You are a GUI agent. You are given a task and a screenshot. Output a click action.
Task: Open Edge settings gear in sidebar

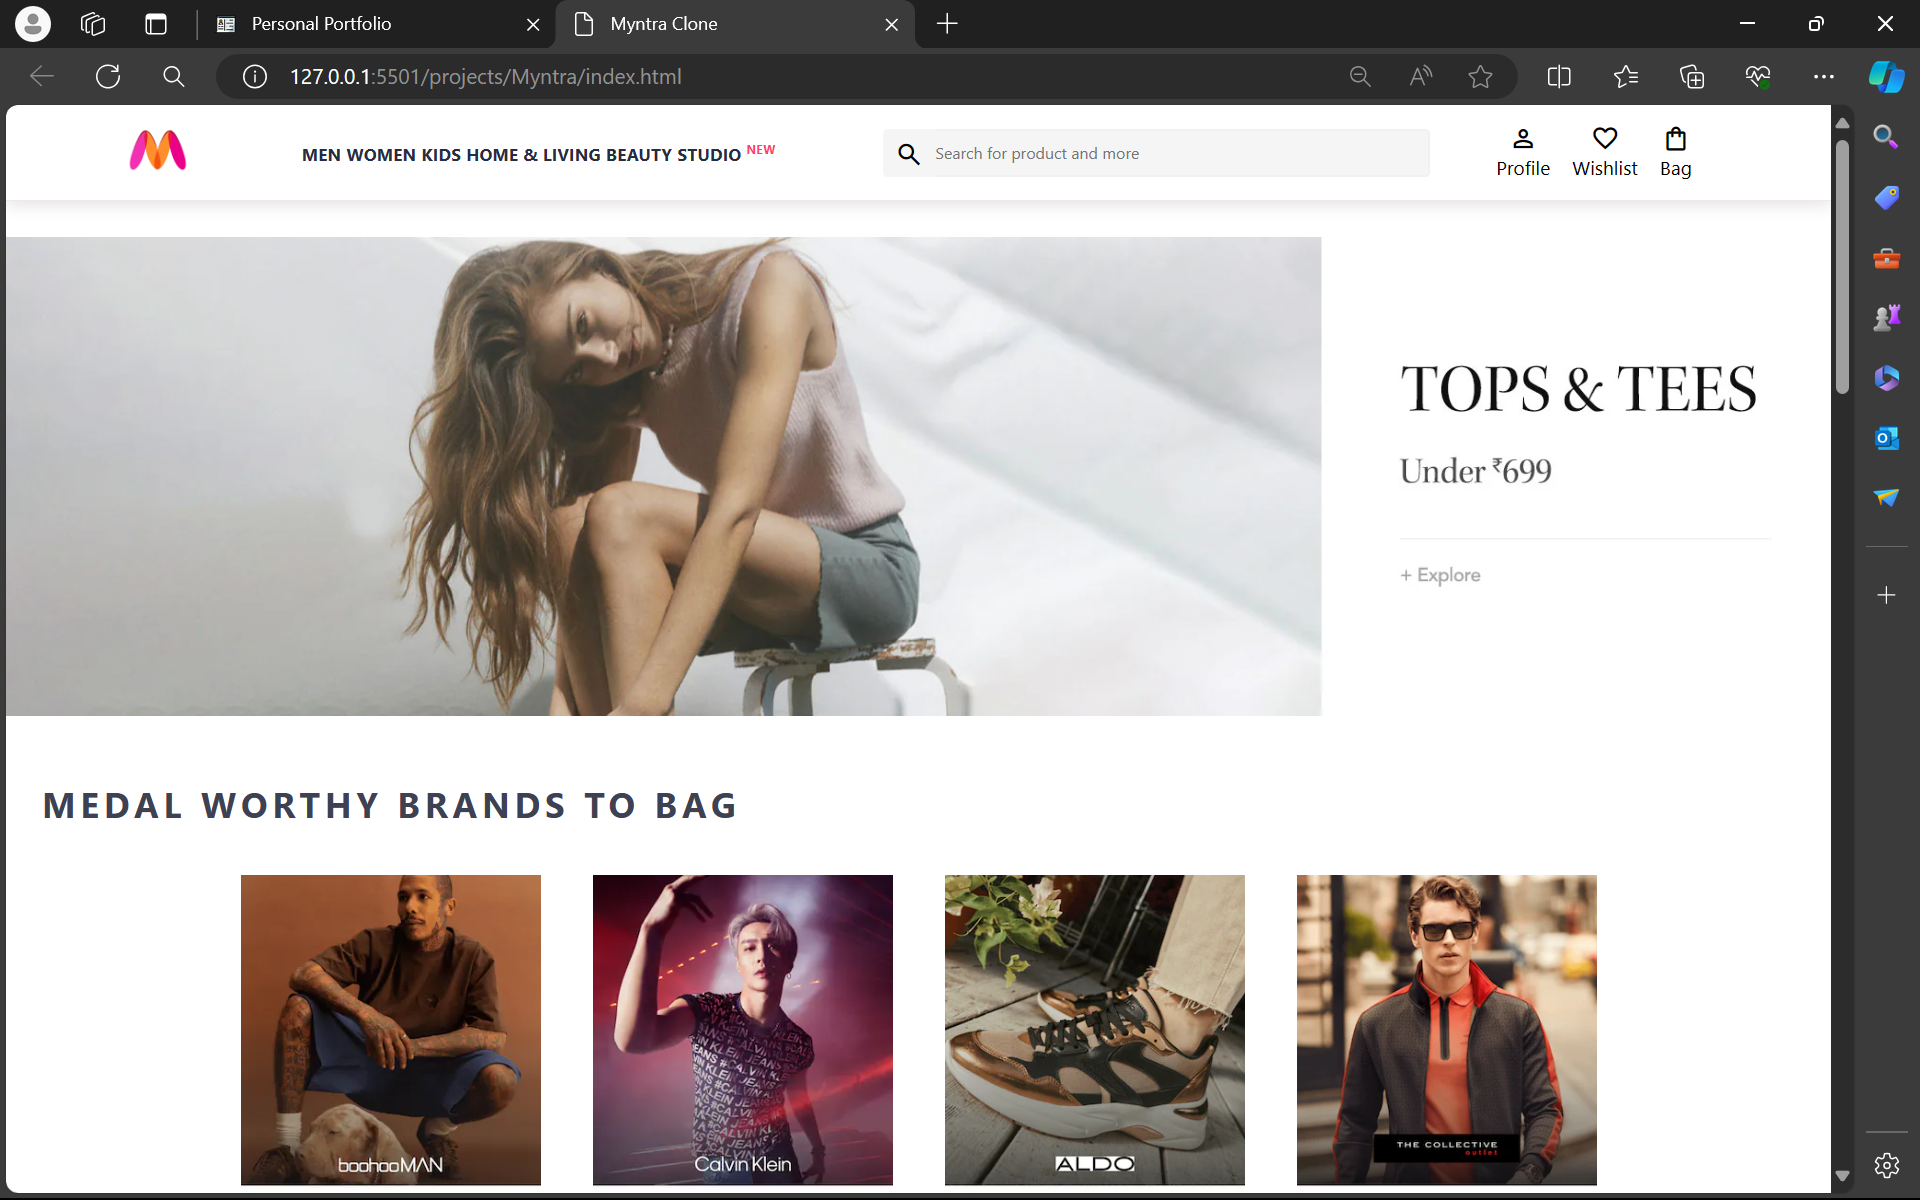click(1886, 1165)
